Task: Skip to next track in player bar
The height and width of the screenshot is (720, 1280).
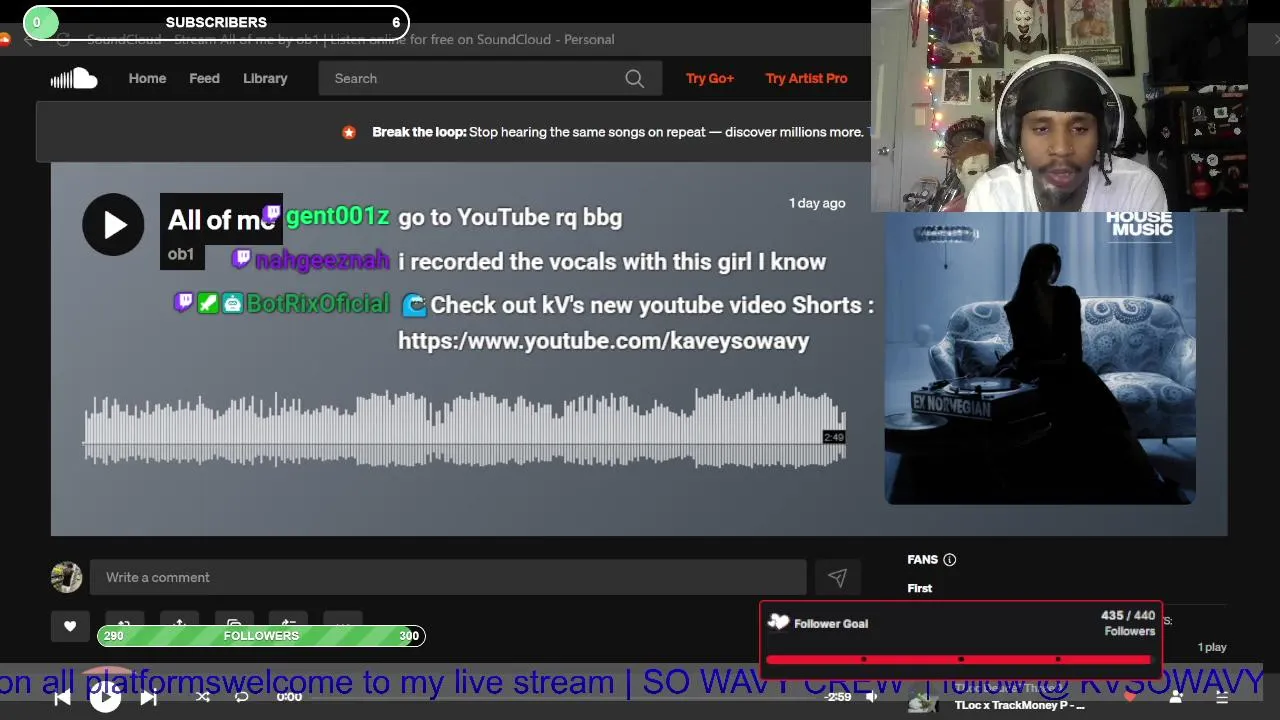Action: [149, 698]
